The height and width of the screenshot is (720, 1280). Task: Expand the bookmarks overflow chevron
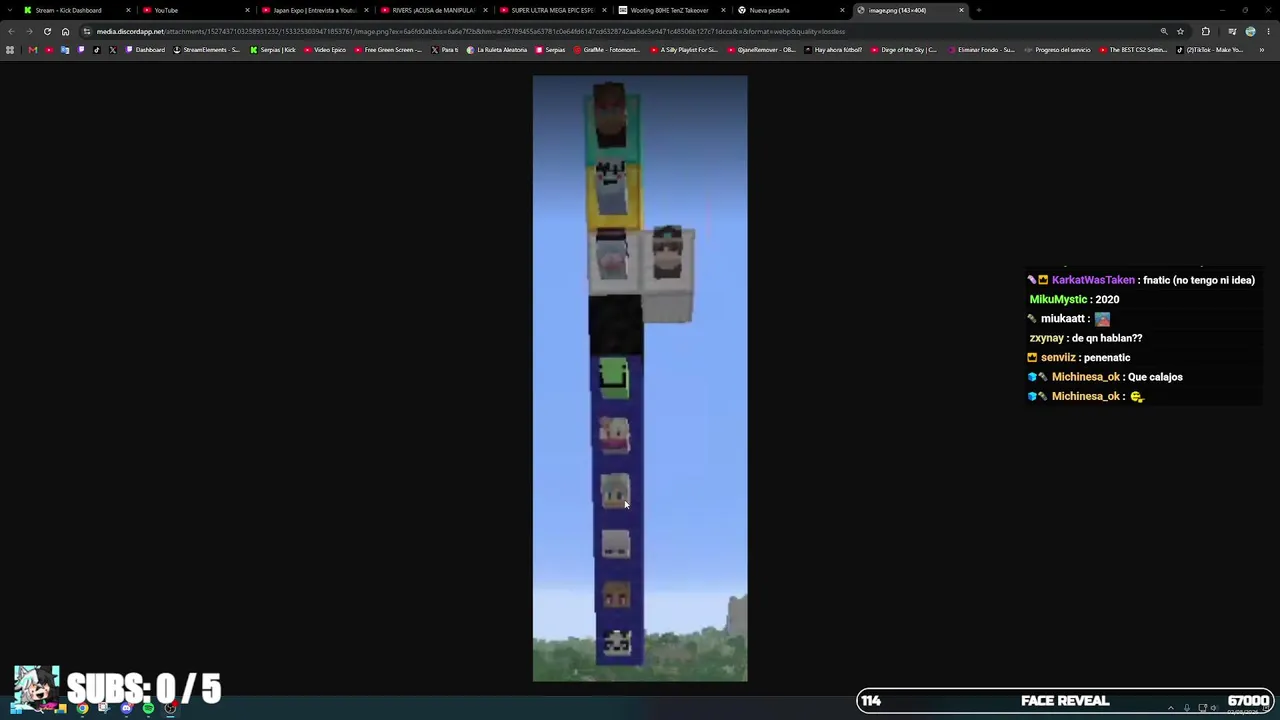(1262, 50)
